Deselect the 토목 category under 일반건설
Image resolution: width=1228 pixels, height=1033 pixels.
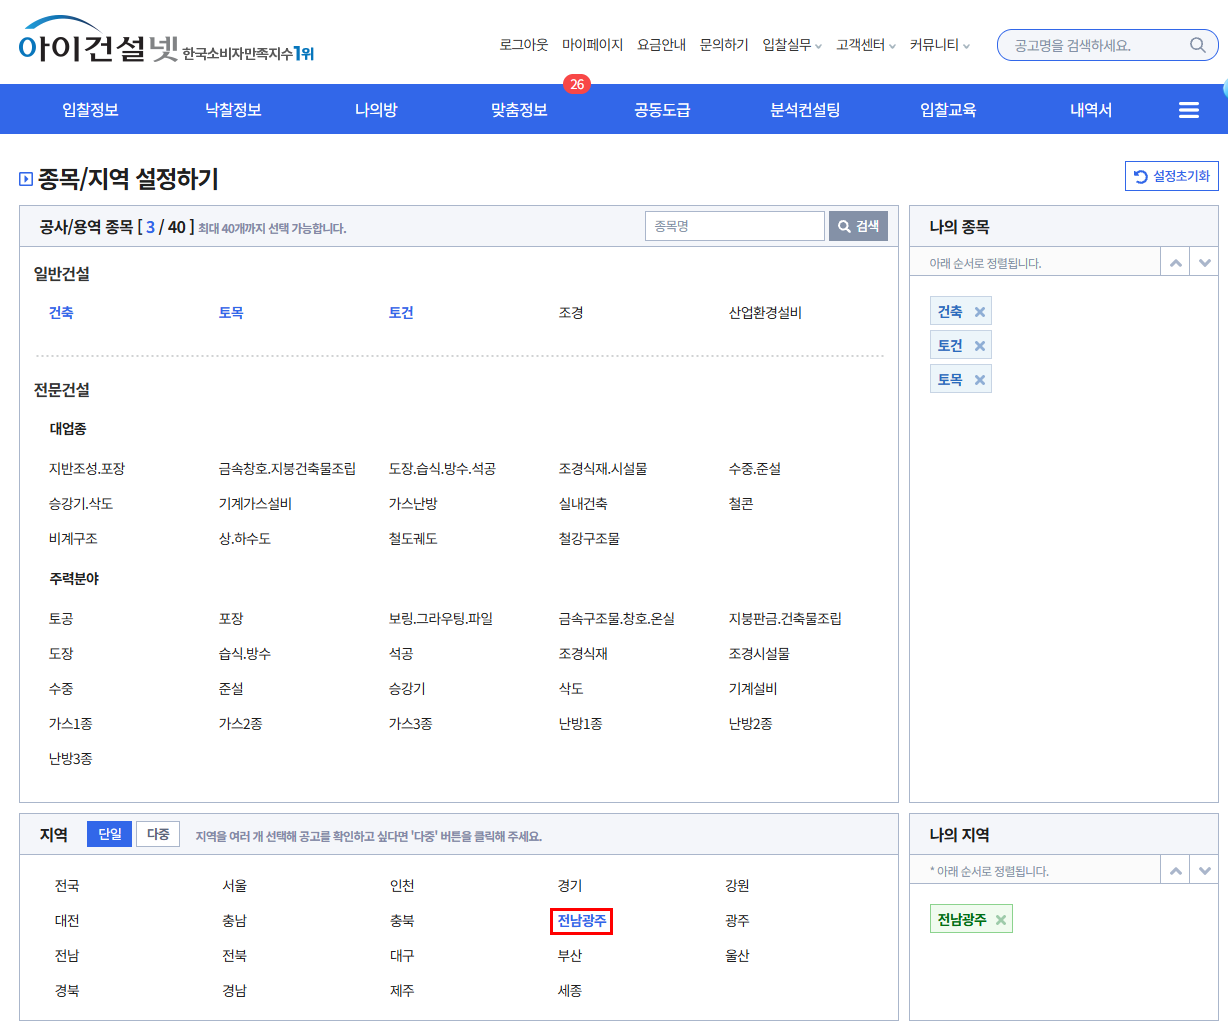231,313
